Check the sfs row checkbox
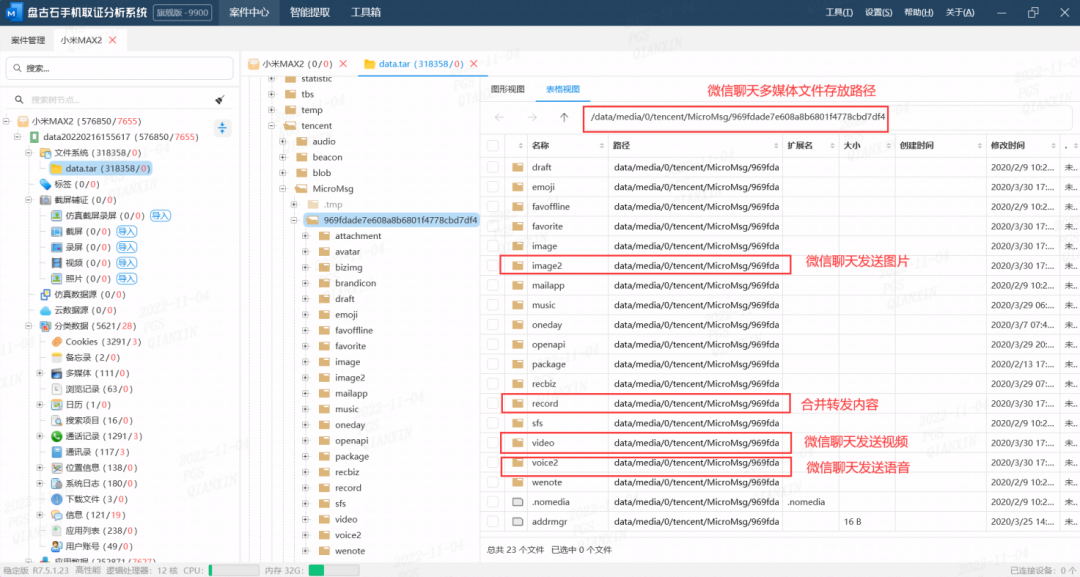 pyautogui.click(x=492, y=423)
